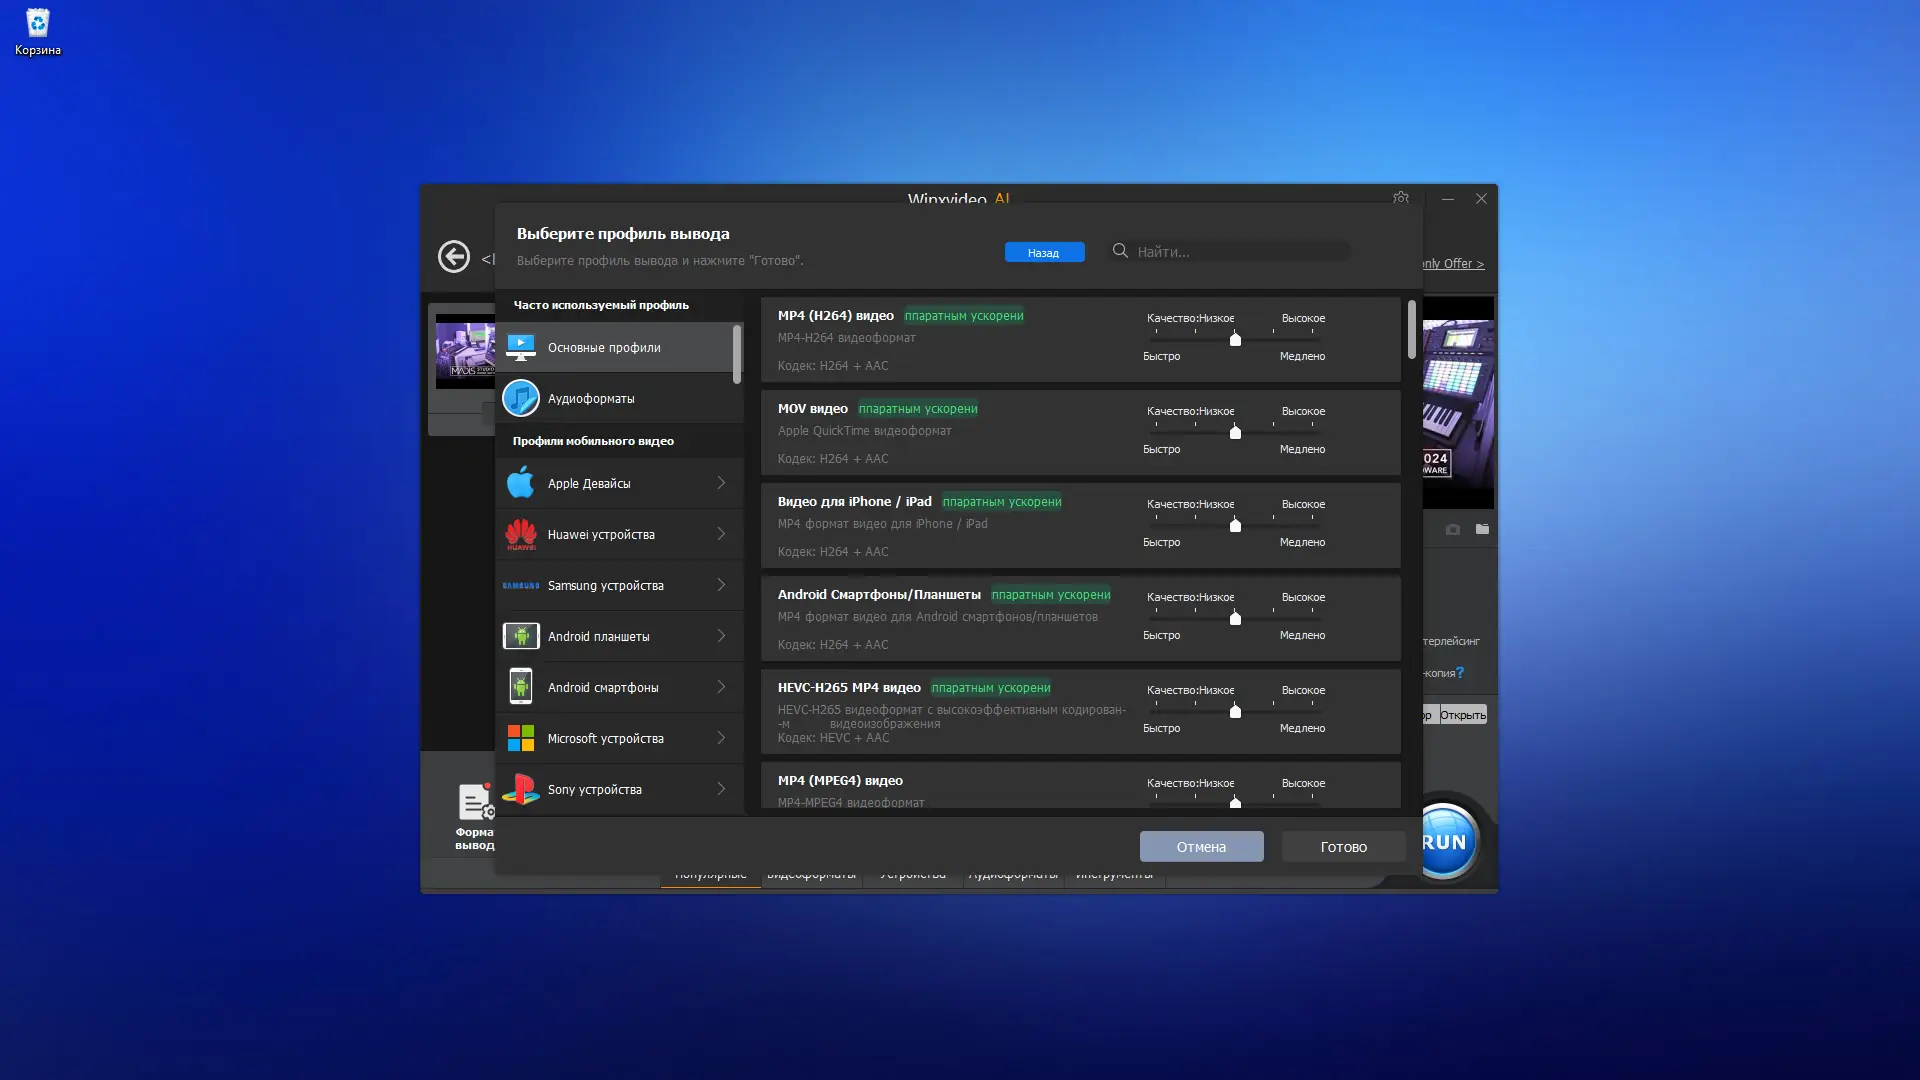Image resolution: width=1920 pixels, height=1080 pixels.
Task: Click the Sony устройства PlayStation icon
Action: pos(520,789)
